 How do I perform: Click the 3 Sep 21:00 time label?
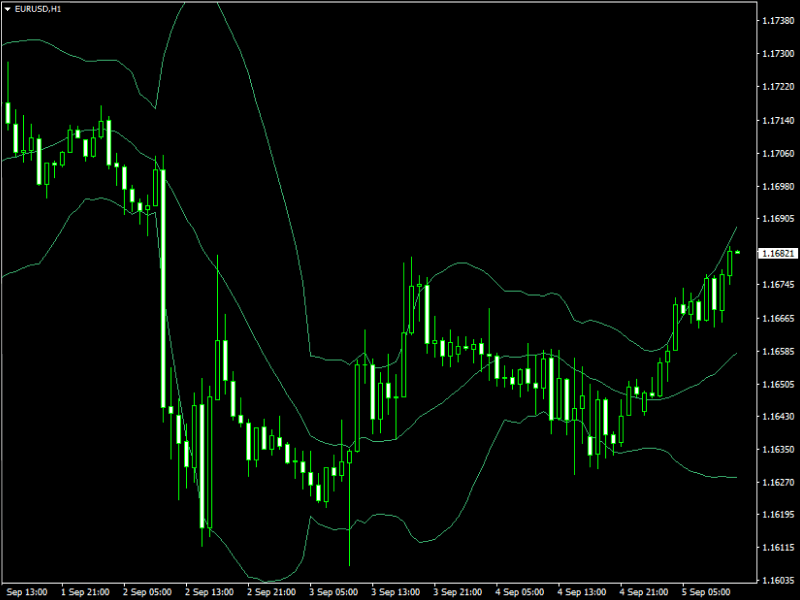click(458, 592)
